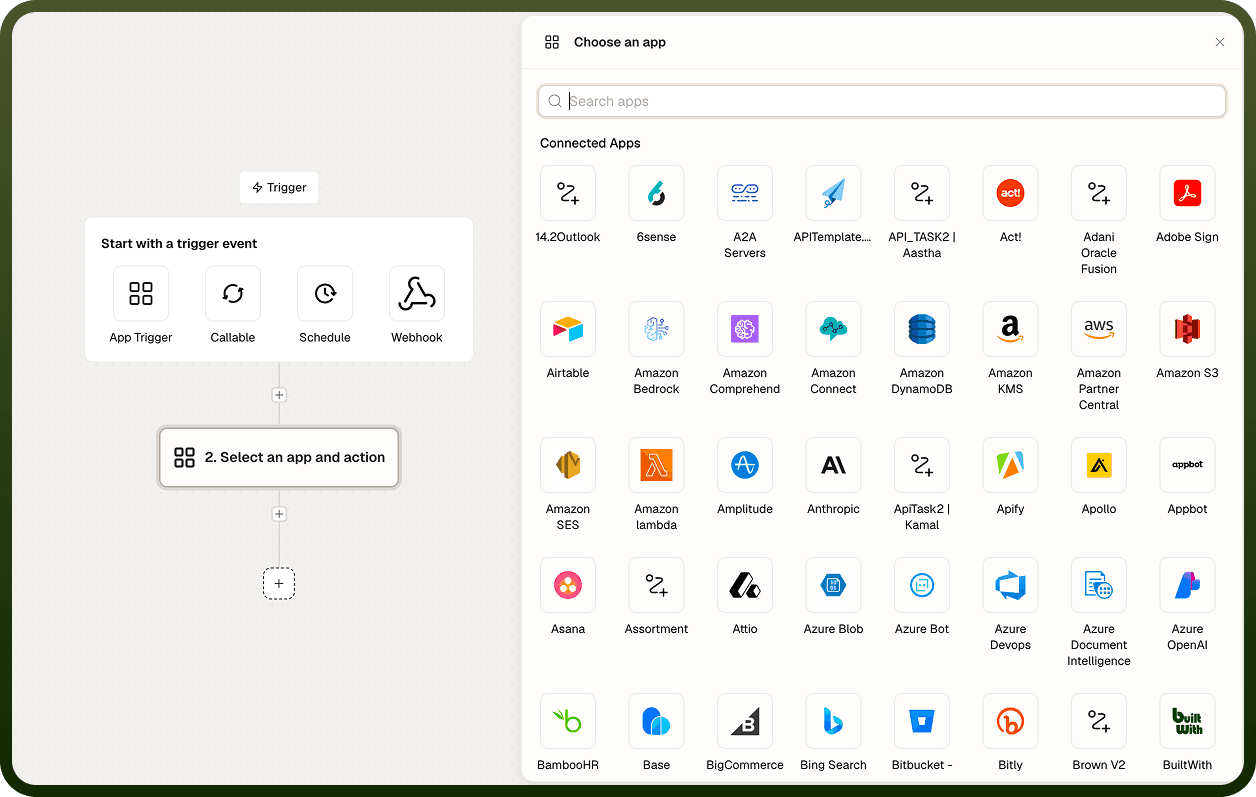Click the dashed add step box
The height and width of the screenshot is (797, 1256).
tap(279, 583)
